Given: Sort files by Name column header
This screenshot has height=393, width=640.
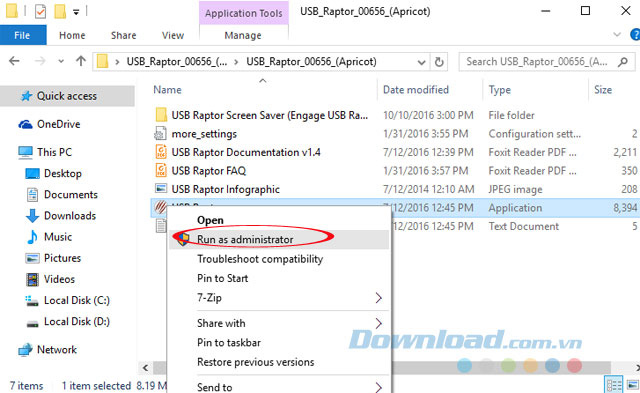Looking at the screenshot, I should coord(167,90).
